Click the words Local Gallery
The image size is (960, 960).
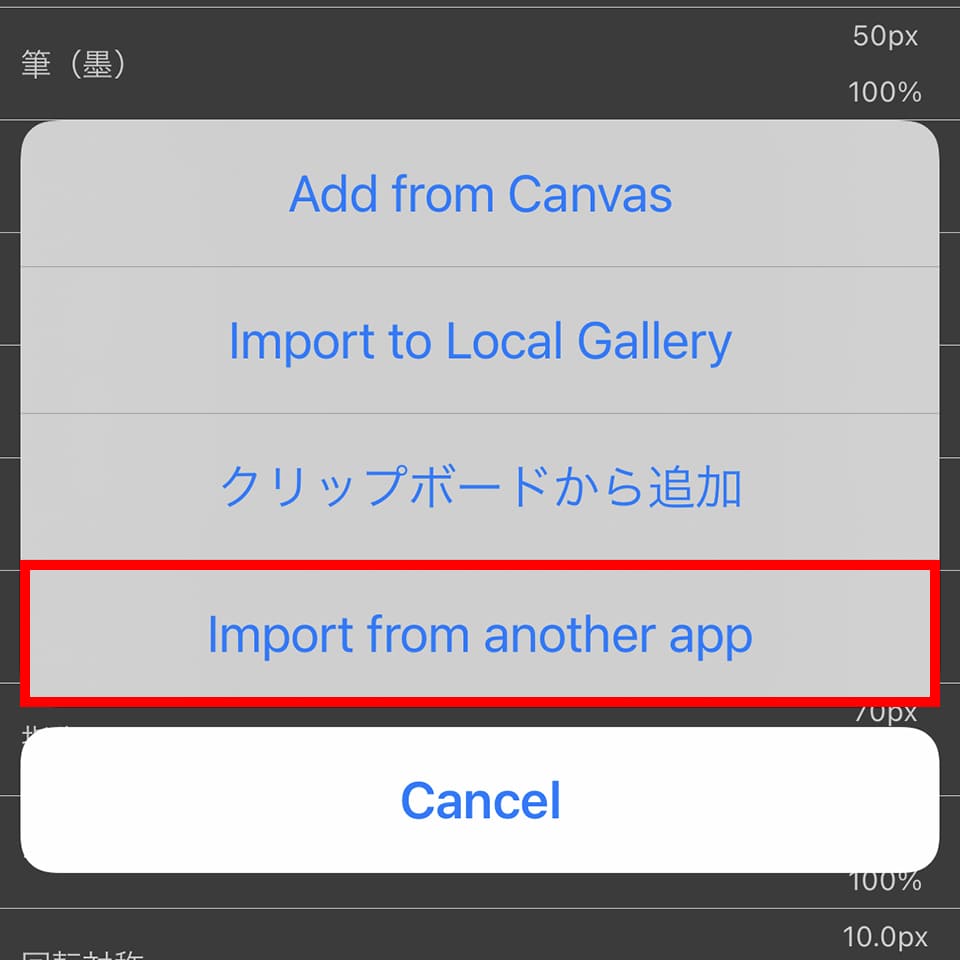click(588, 342)
